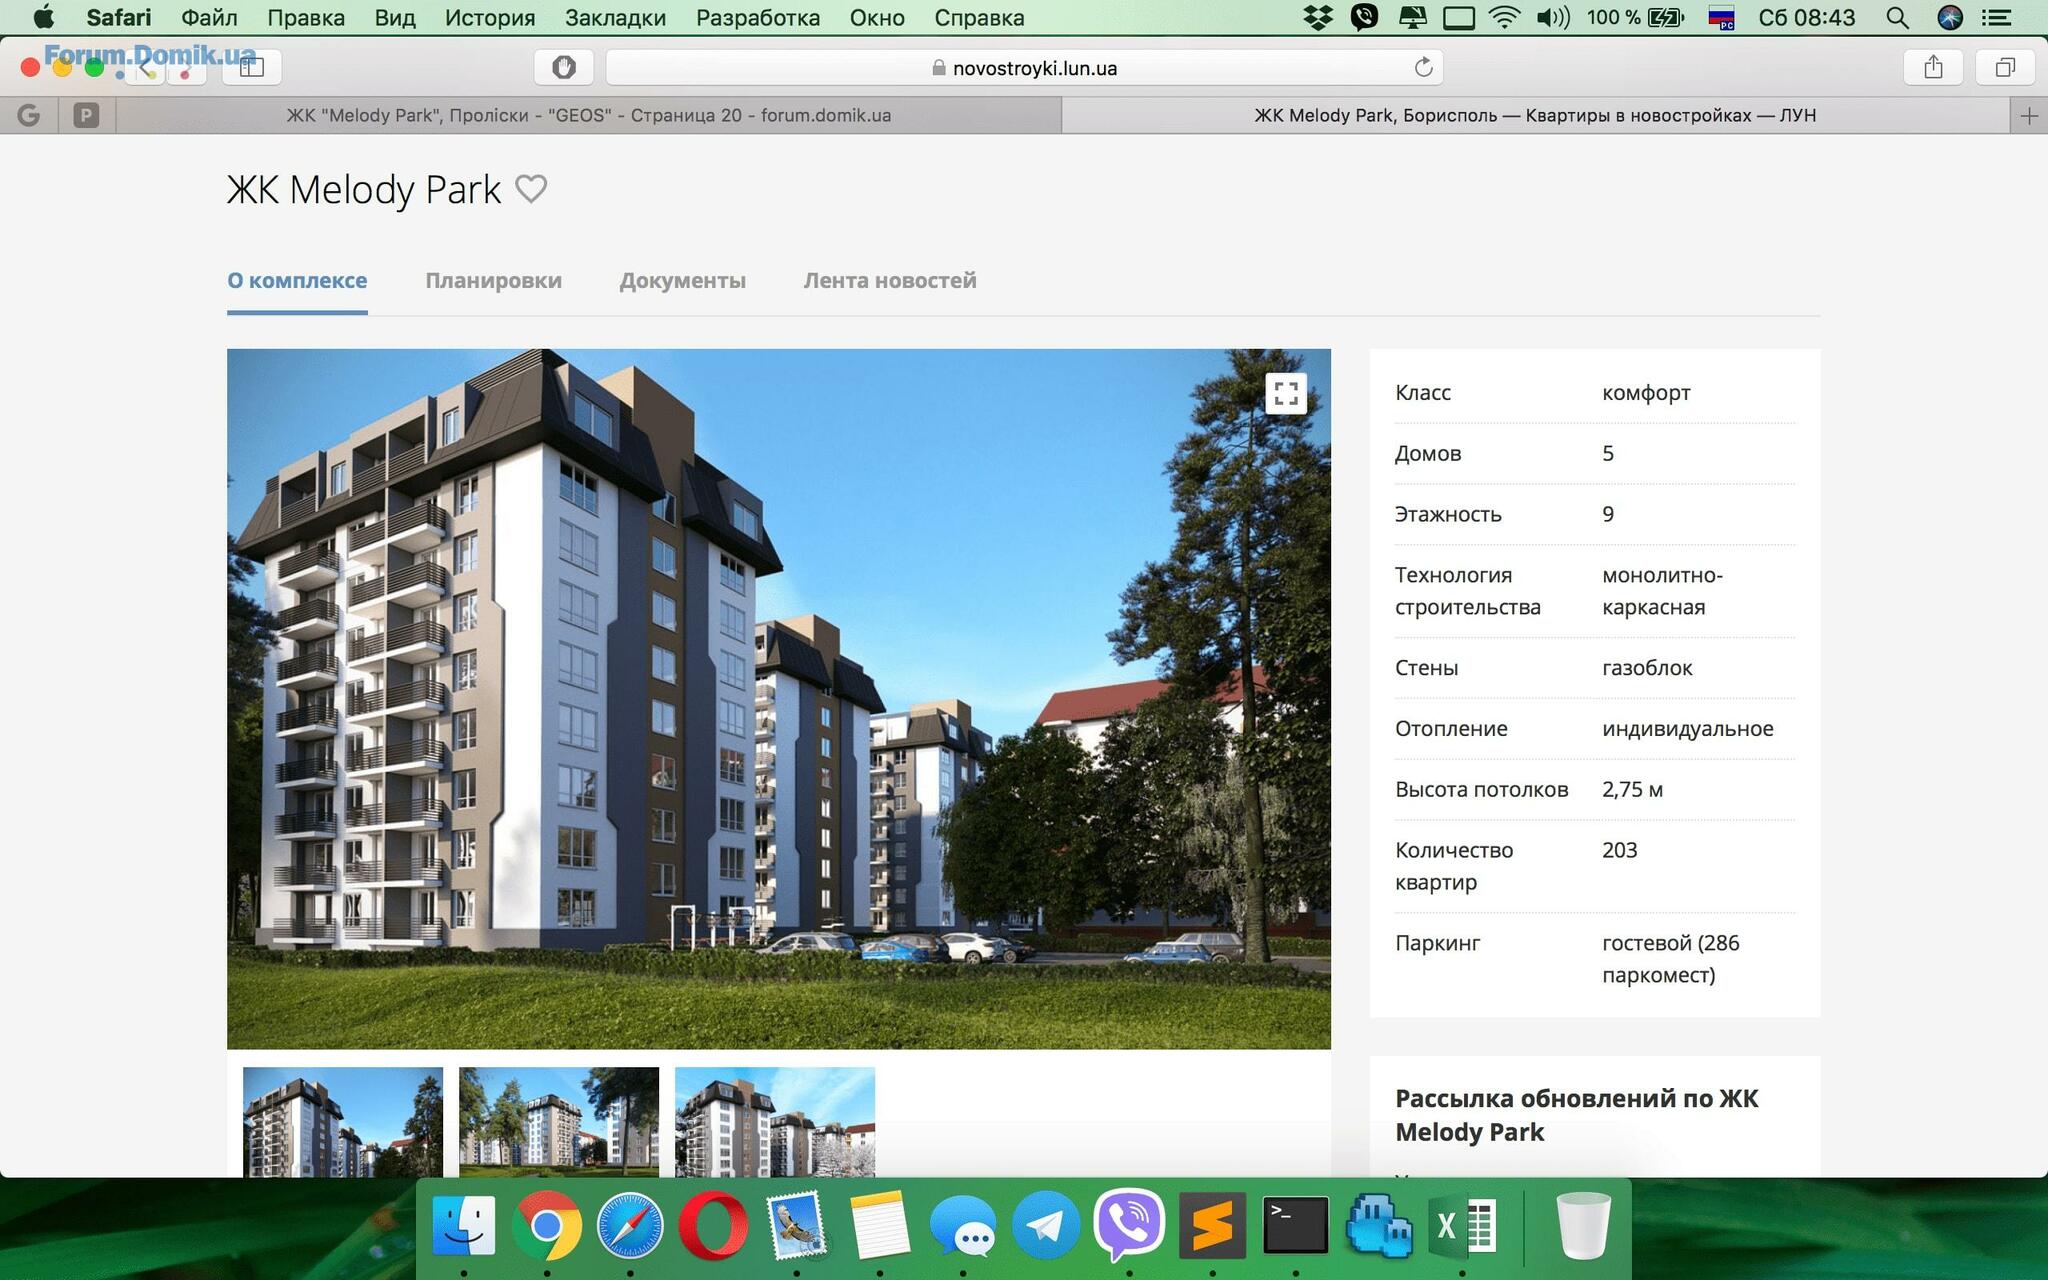Go to Лента новостей tab
The image size is (2048, 1280).
click(889, 281)
